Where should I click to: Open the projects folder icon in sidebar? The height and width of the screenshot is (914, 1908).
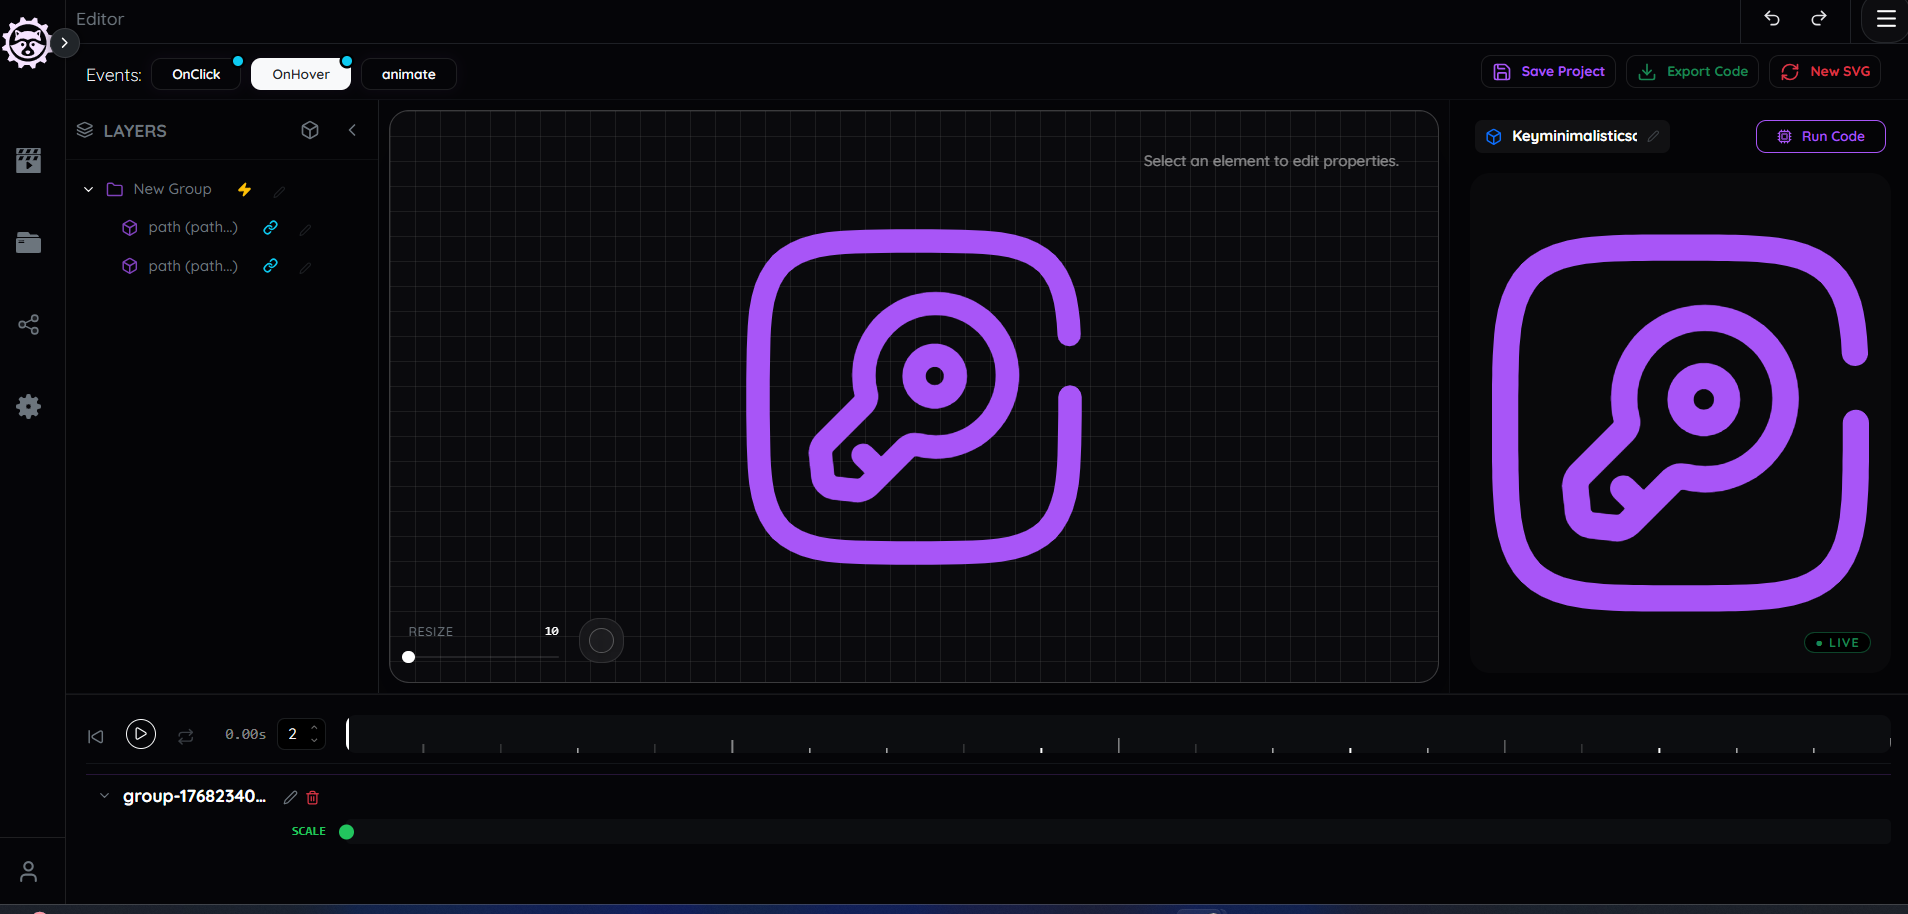pos(29,242)
